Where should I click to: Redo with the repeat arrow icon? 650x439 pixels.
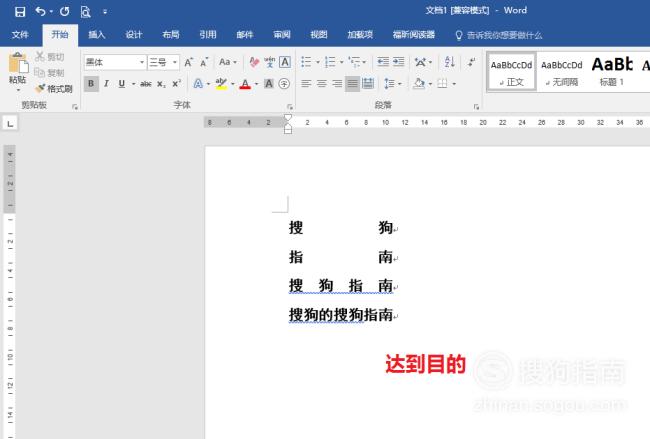tap(64, 12)
